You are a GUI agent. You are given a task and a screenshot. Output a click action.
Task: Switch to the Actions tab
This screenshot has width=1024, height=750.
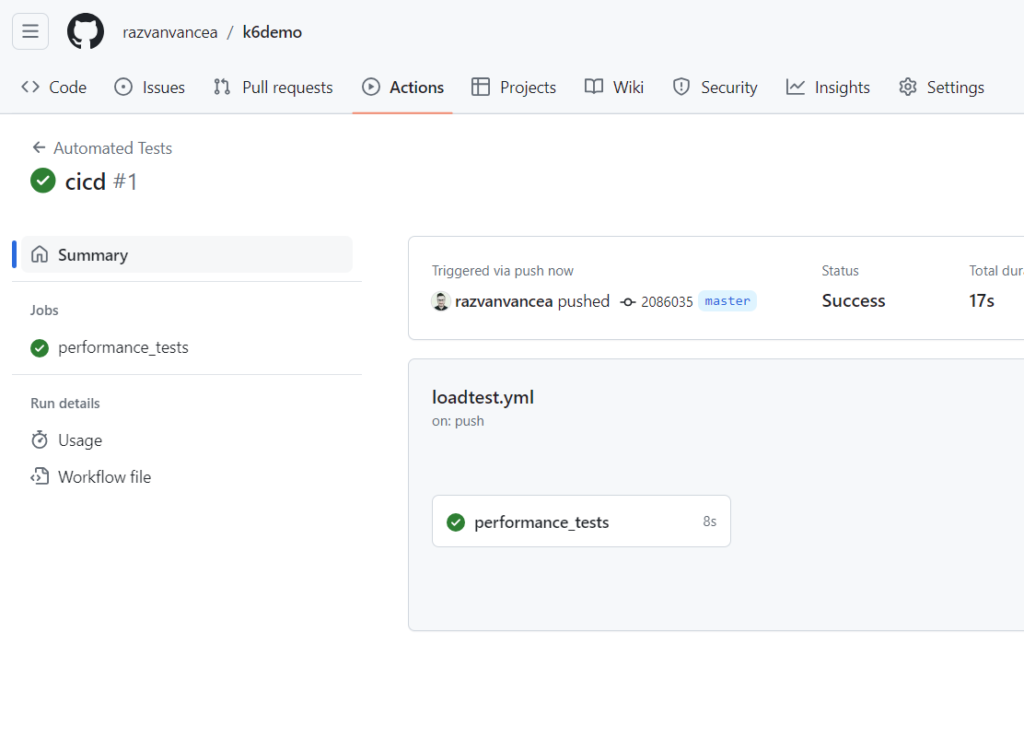403,87
